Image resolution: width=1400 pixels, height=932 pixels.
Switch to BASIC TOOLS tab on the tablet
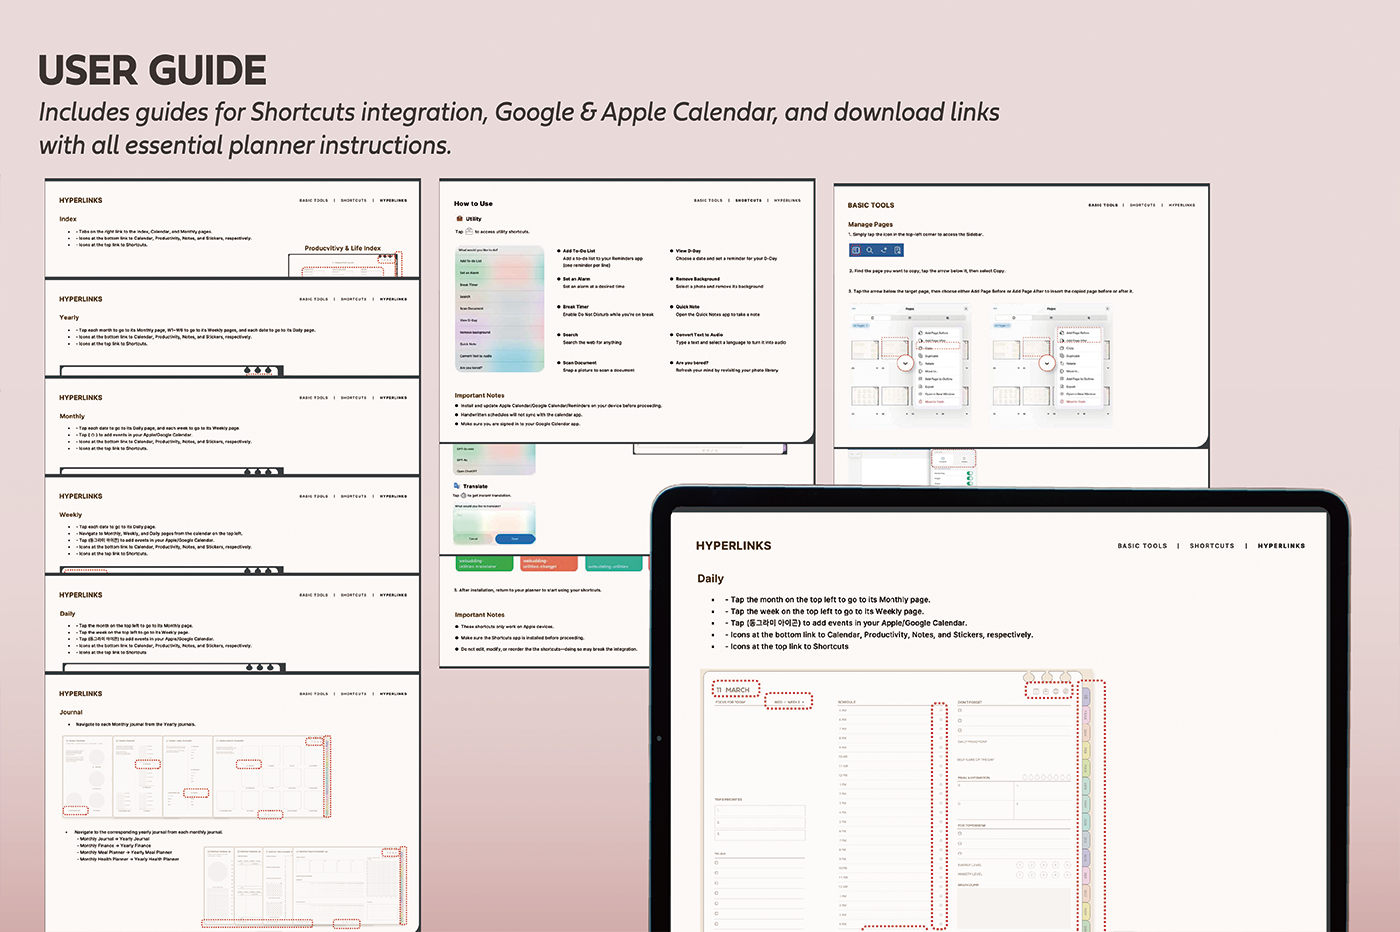(x=1142, y=546)
